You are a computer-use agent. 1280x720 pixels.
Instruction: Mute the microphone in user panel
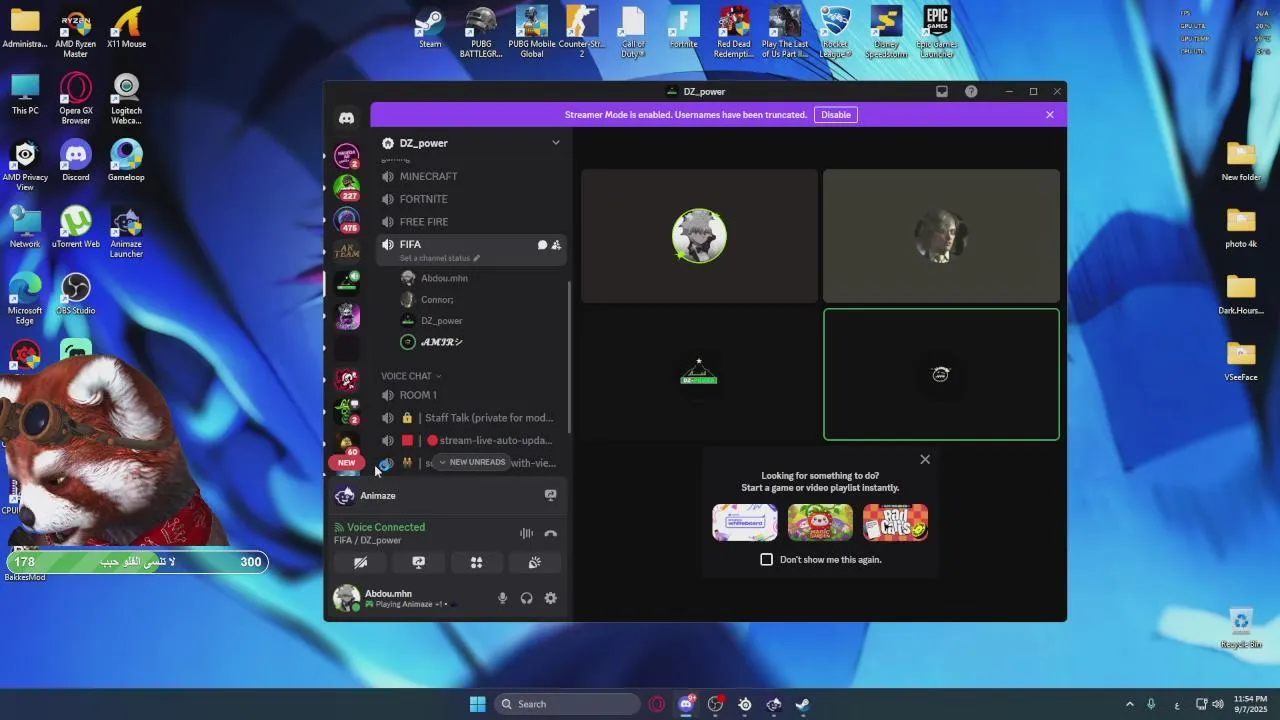coord(503,598)
